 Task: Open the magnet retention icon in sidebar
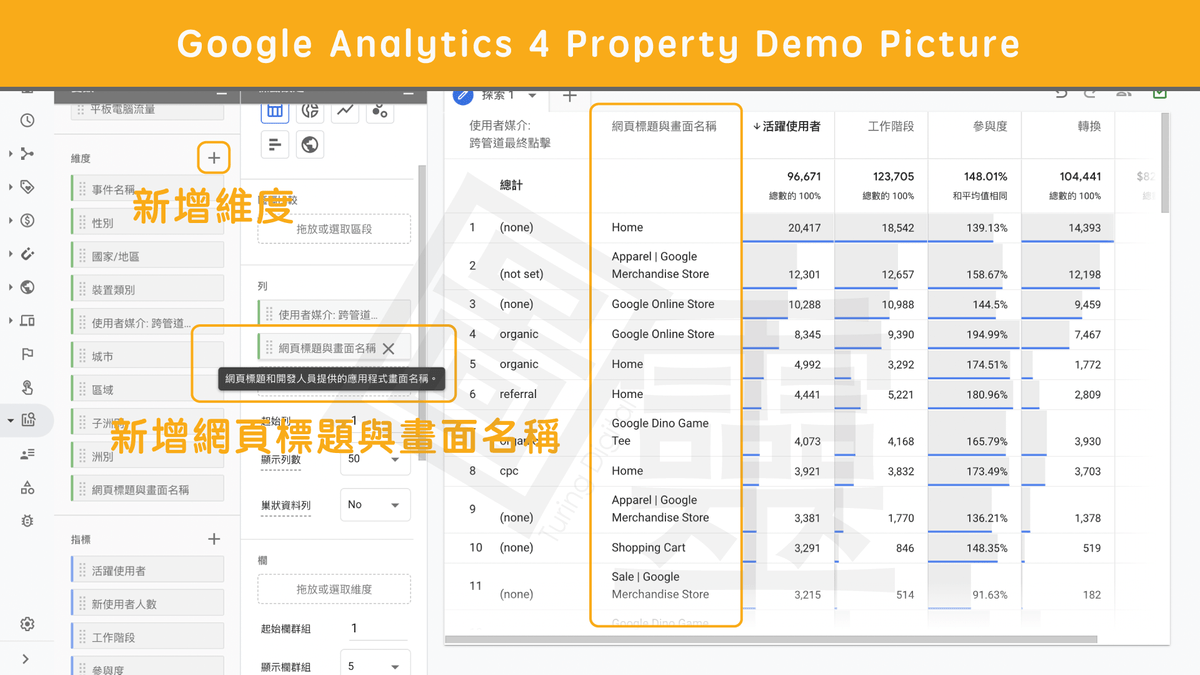(x=27, y=254)
